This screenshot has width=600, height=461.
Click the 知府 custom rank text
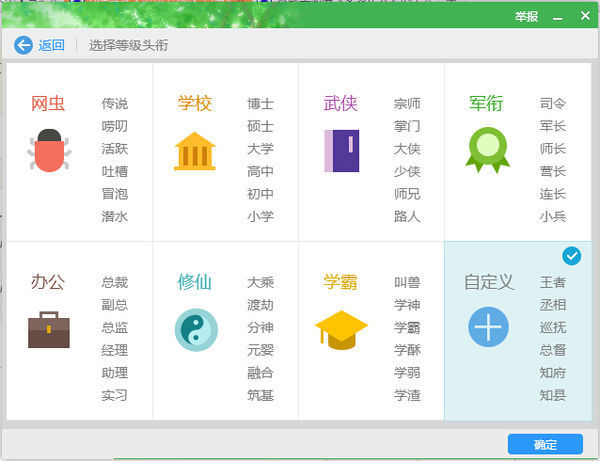click(x=553, y=372)
